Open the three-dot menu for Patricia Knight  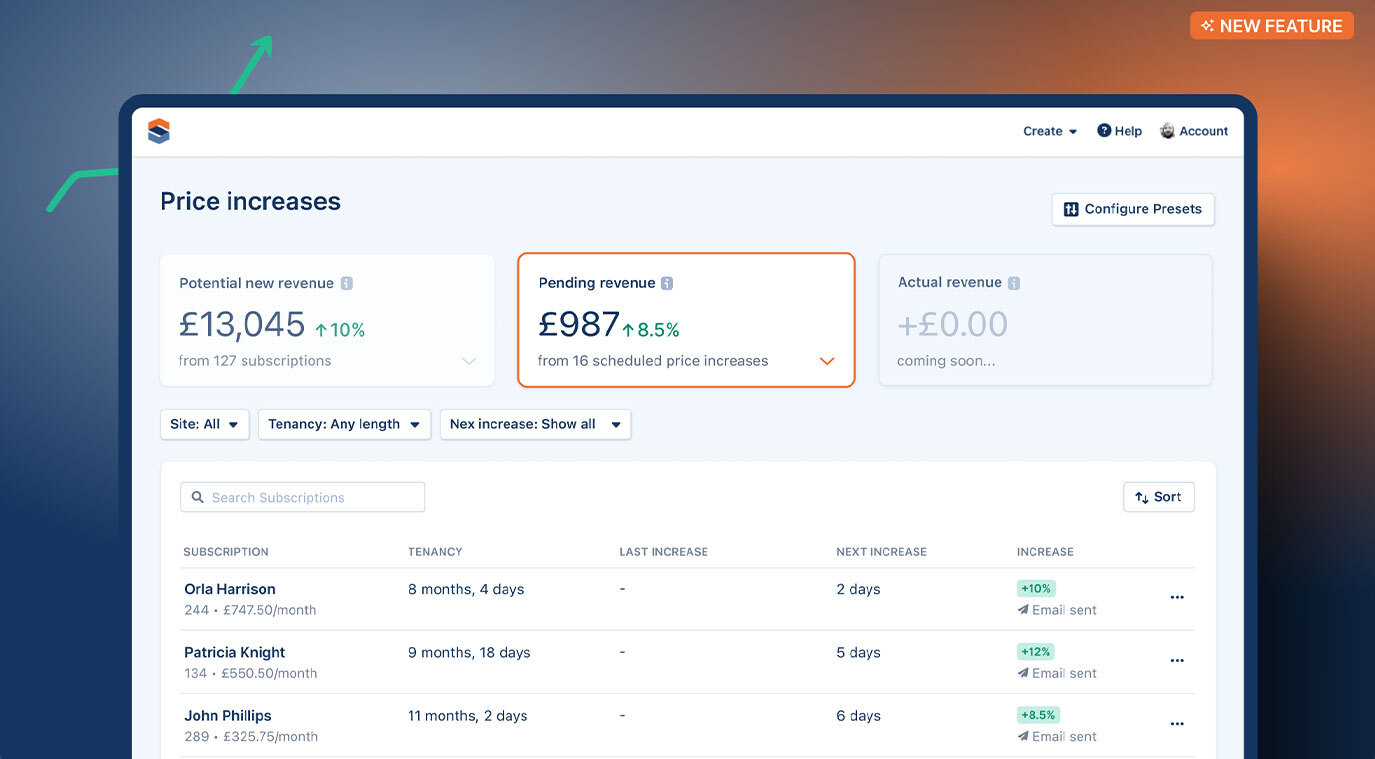tap(1177, 661)
